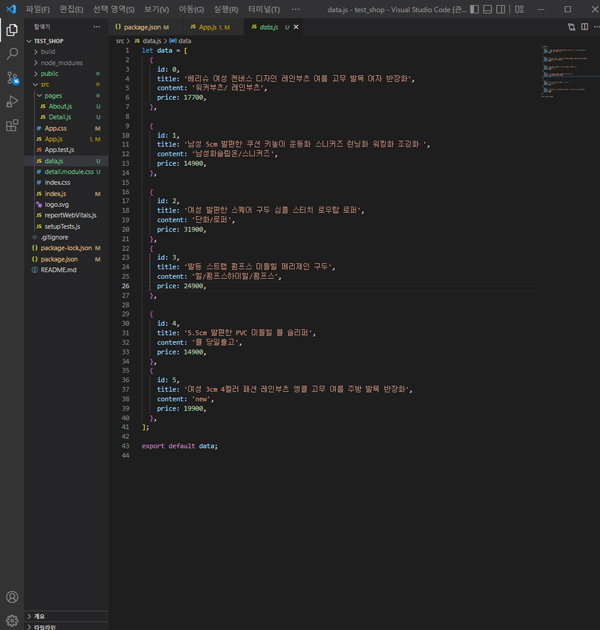Viewport: 600px width, 630px height.
Task: Toggle bottom panel layout icon
Action: coord(487,9)
